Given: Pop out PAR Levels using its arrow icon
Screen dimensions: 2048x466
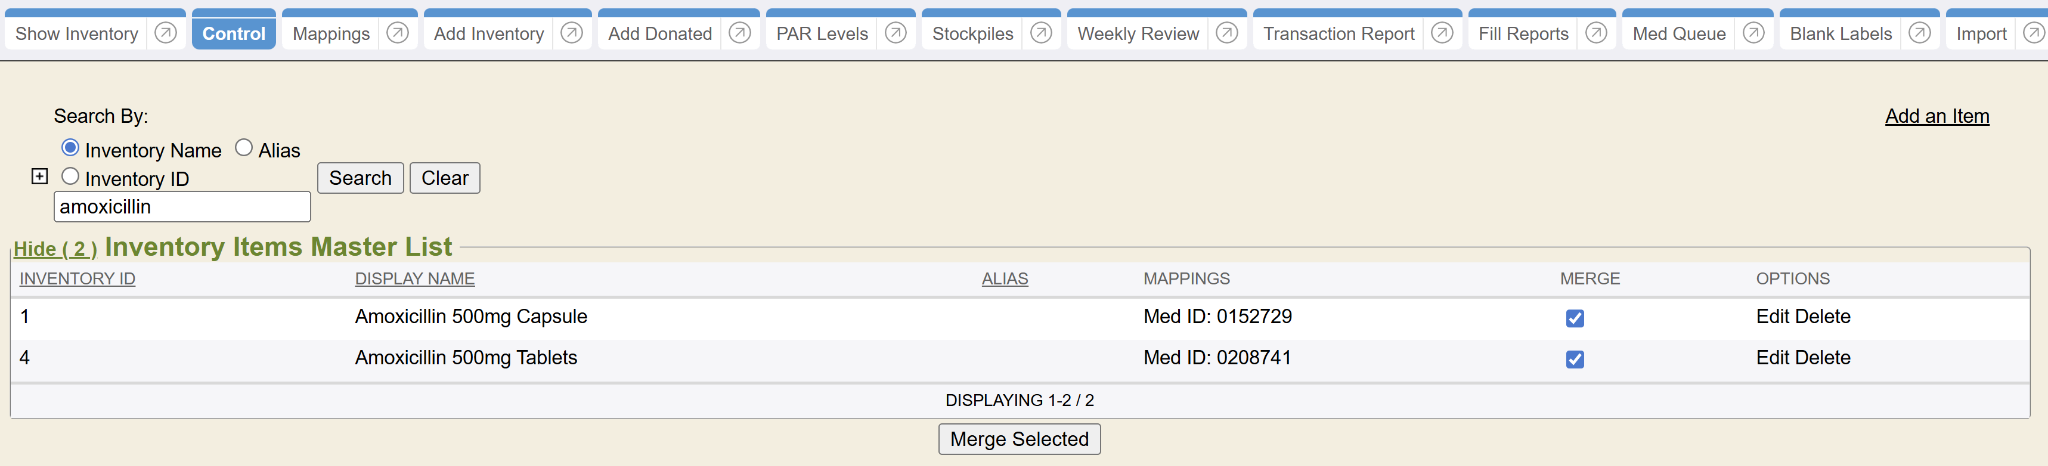Looking at the screenshot, I should pos(895,33).
